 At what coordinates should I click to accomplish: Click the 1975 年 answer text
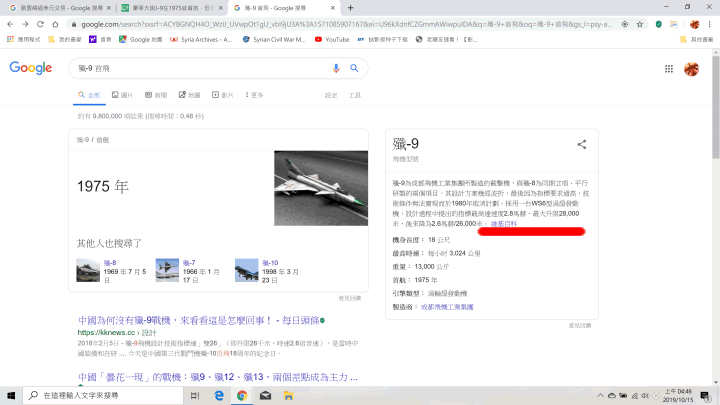pos(103,186)
